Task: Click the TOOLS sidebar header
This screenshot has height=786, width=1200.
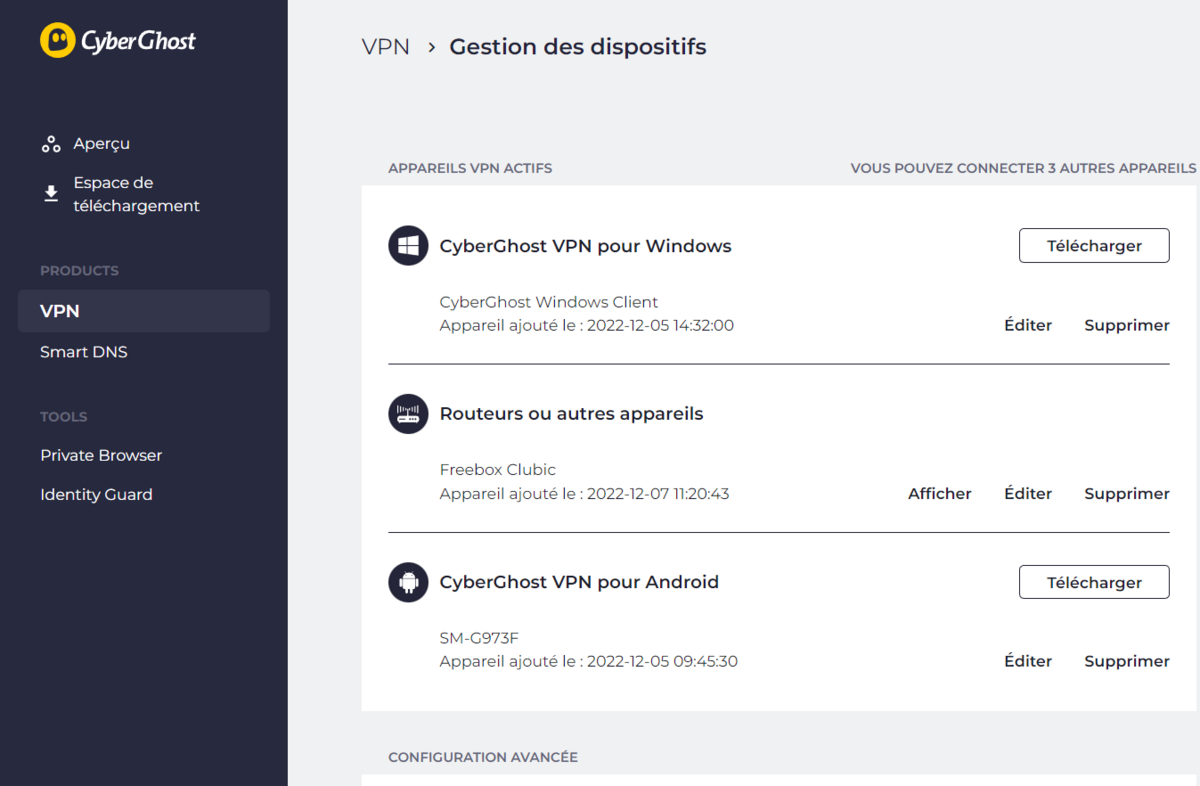Action: point(64,417)
